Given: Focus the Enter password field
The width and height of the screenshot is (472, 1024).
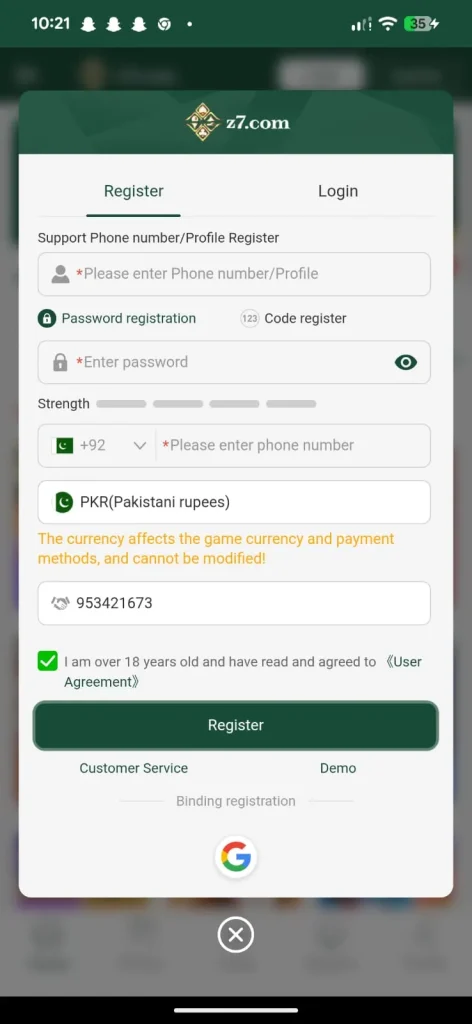Looking at the screenshot, I should [234, 362].
